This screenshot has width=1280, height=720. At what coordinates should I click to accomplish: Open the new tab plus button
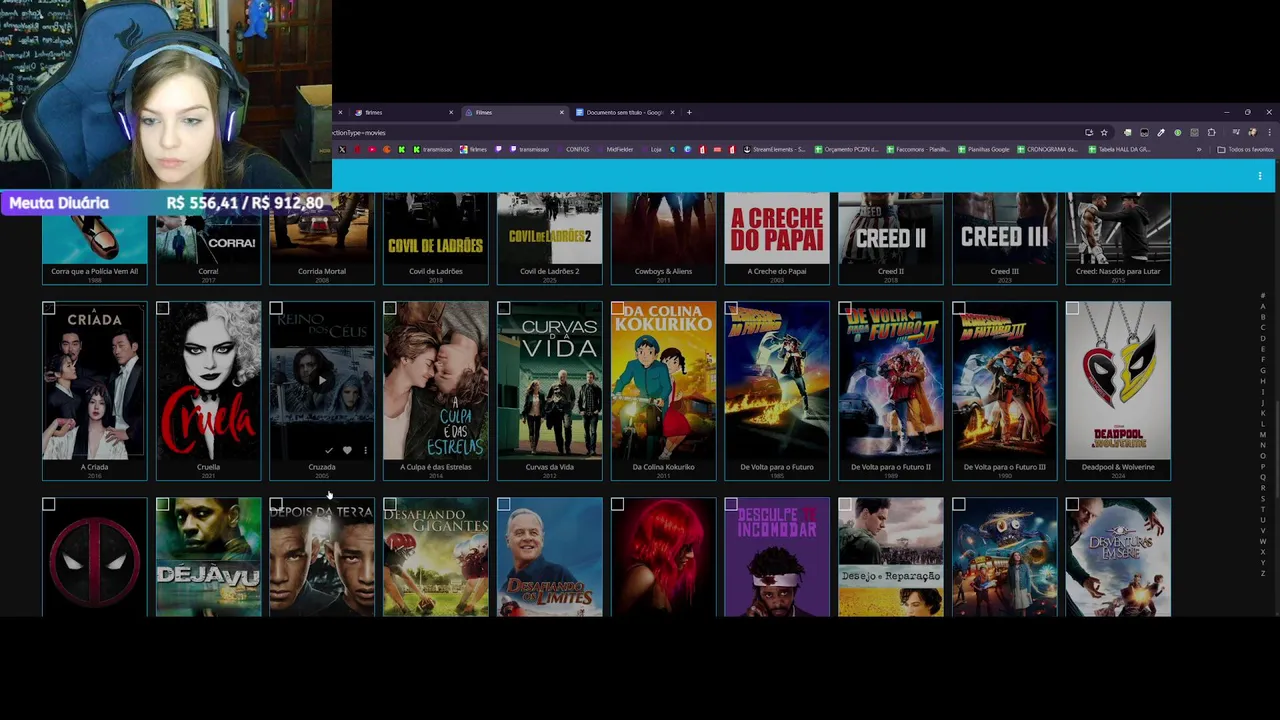point(689,112)
